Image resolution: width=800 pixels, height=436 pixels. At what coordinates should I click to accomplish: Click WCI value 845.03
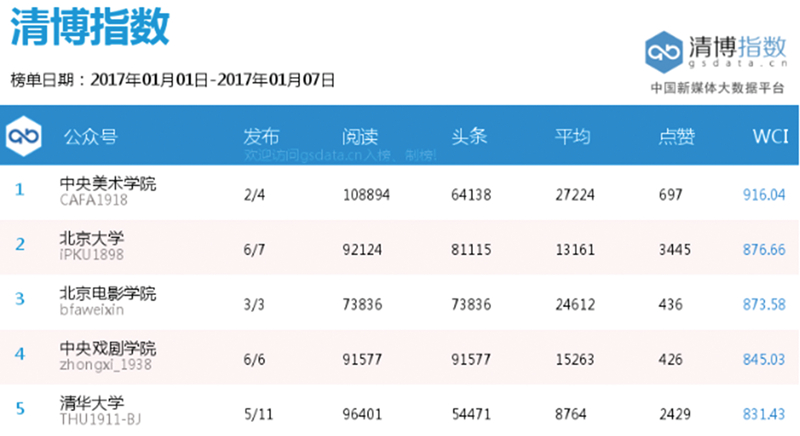(764, 360)
